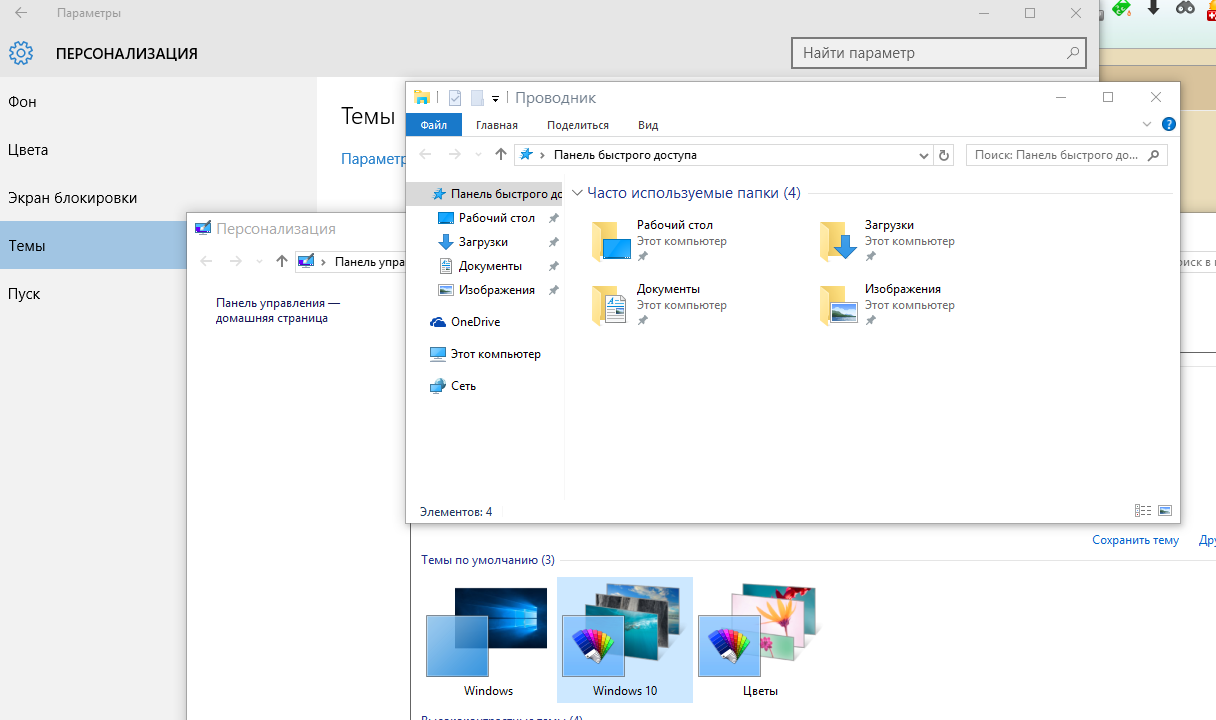1216x720 pixels.
Task: Click the Properties quick-access icon in Explorer title bar
Action: pyautogui.click(x=455, y=97)
